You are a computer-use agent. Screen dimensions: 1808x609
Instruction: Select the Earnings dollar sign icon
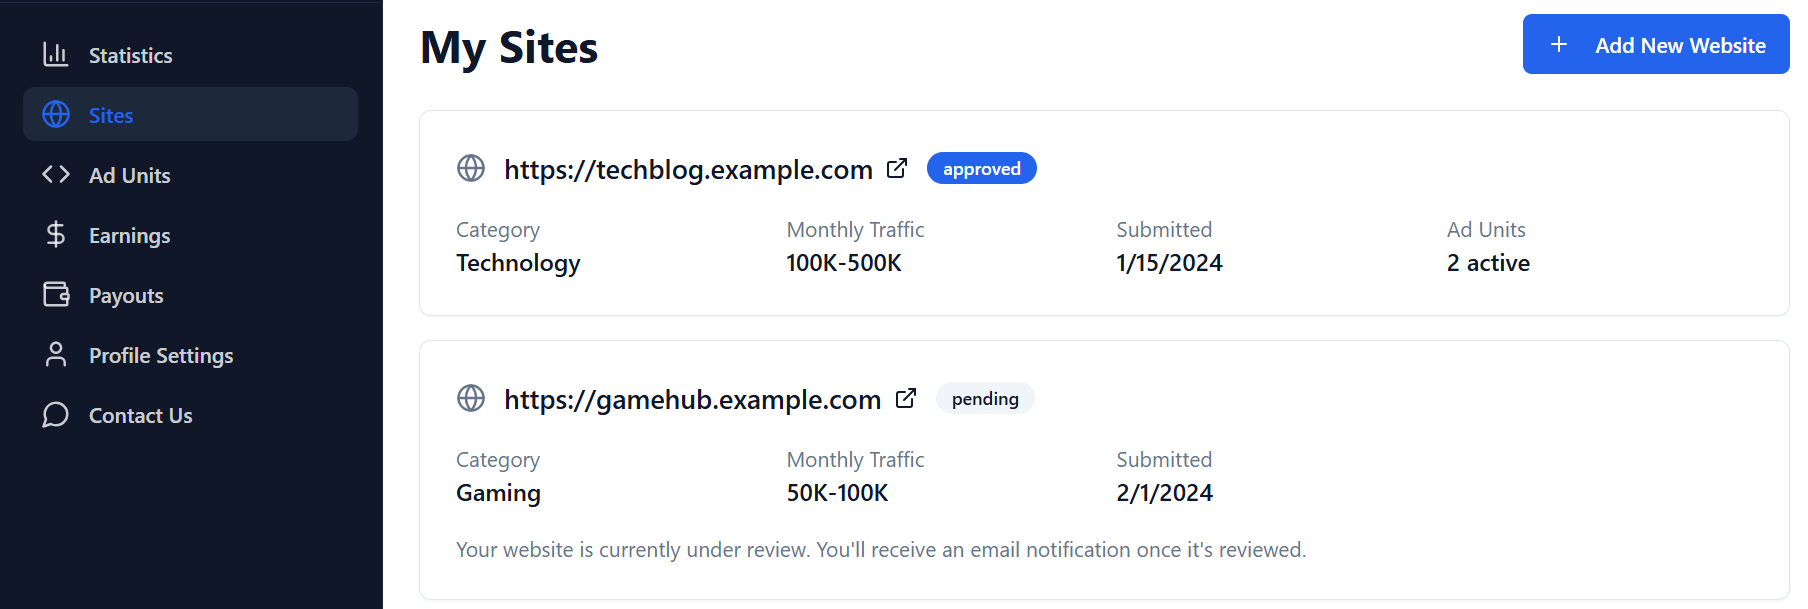55,234
